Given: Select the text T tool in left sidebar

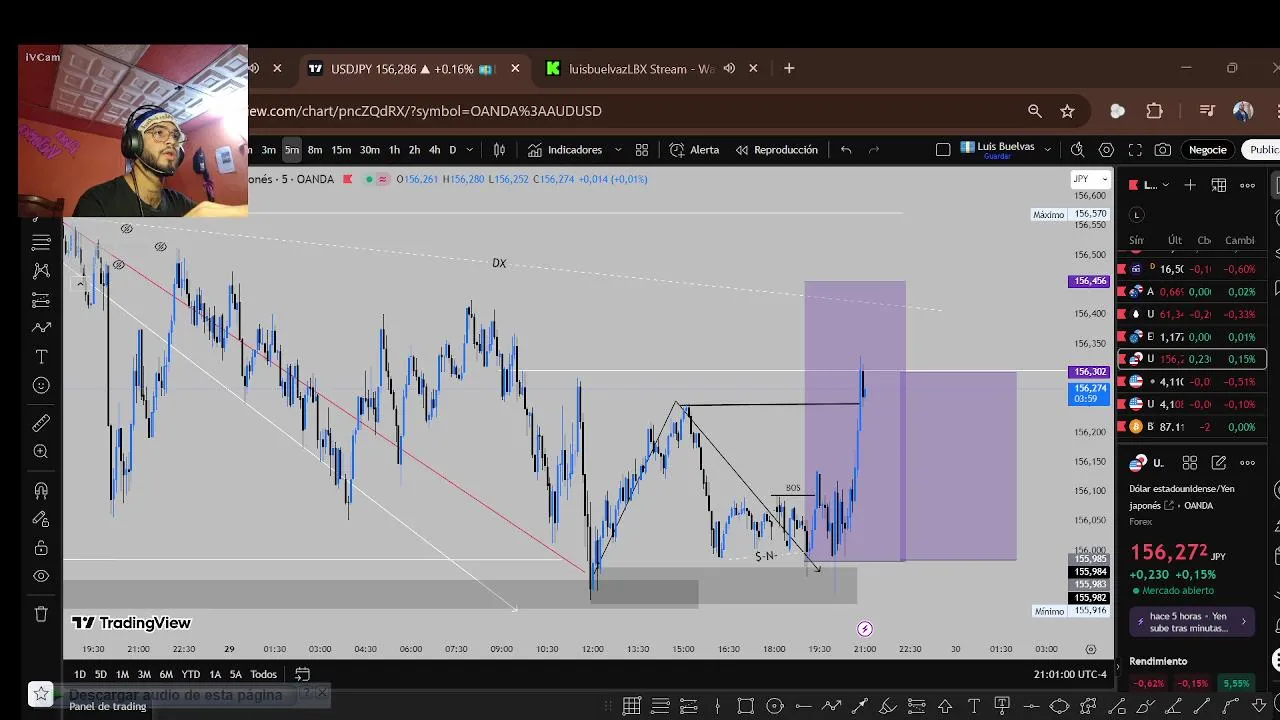Looking at the screenshot, I should point(41,357).
